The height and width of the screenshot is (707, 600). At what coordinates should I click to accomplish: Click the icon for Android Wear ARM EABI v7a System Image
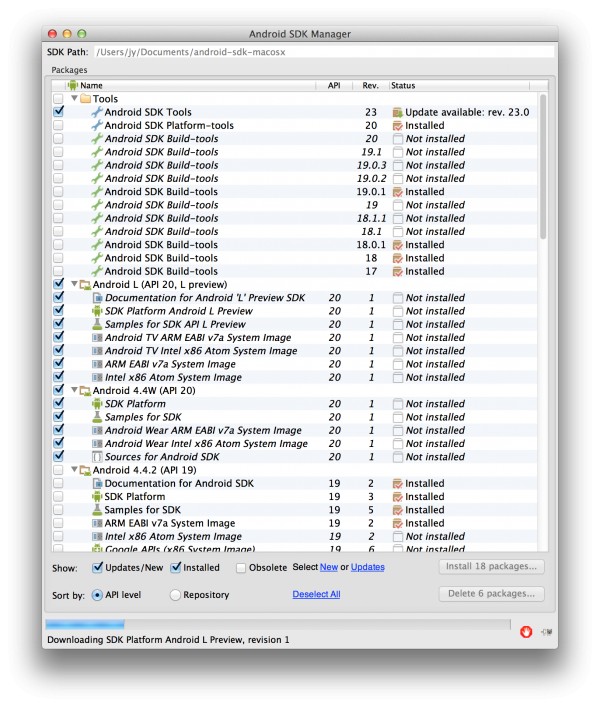(97, 431)
